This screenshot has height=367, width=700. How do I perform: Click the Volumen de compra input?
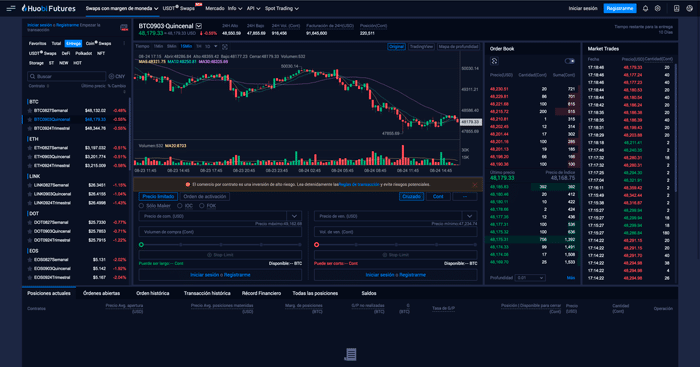click(x=220, y=232)
